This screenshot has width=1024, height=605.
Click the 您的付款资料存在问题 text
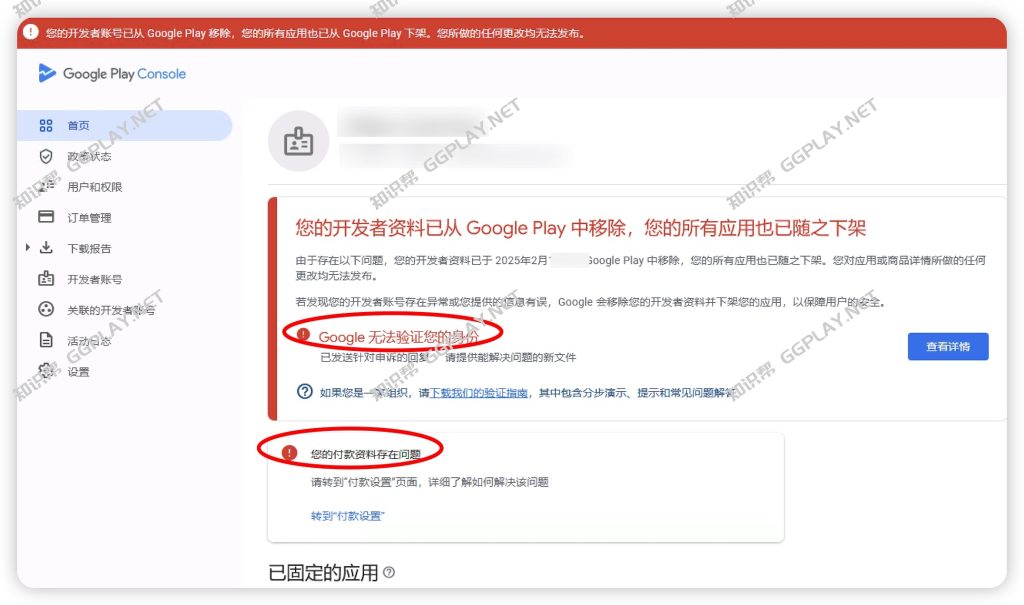366,454
